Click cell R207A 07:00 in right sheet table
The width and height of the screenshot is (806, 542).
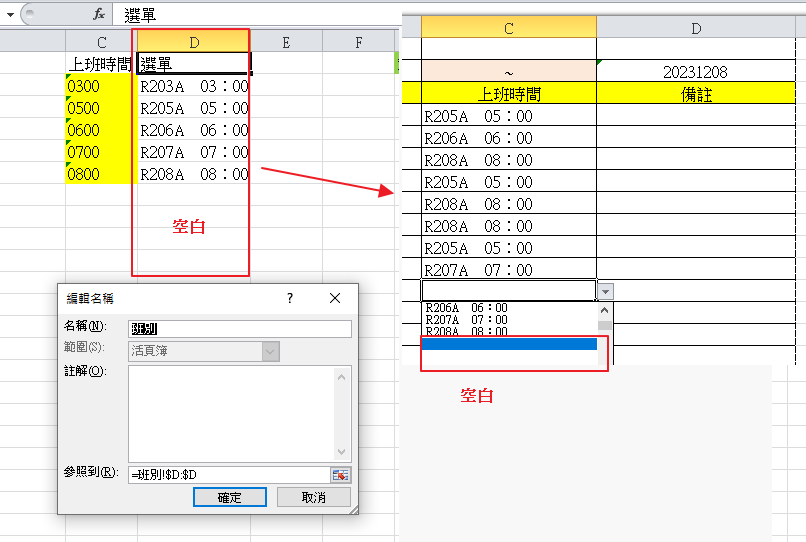[x=509, y=269]
